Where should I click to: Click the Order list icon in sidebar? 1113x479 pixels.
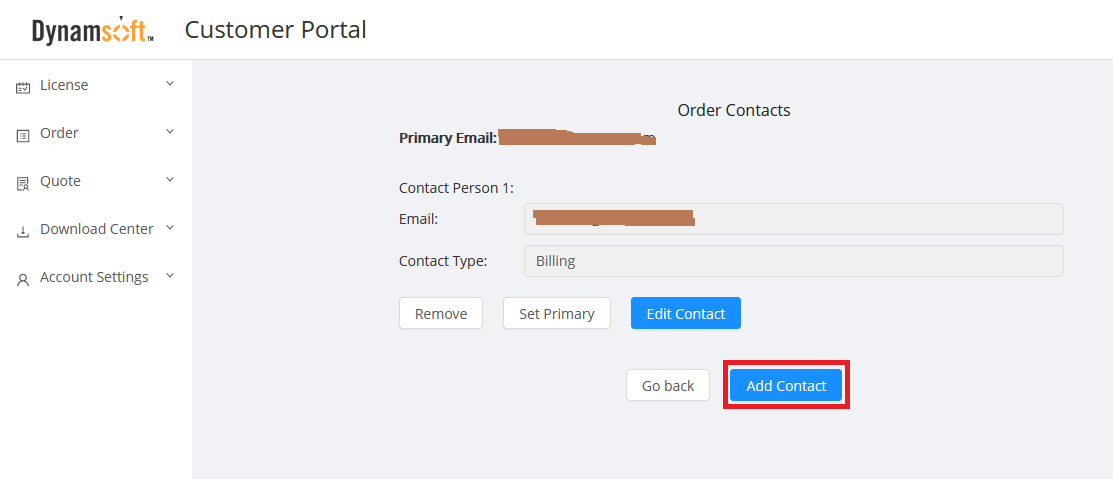click(x=23, y=135)
